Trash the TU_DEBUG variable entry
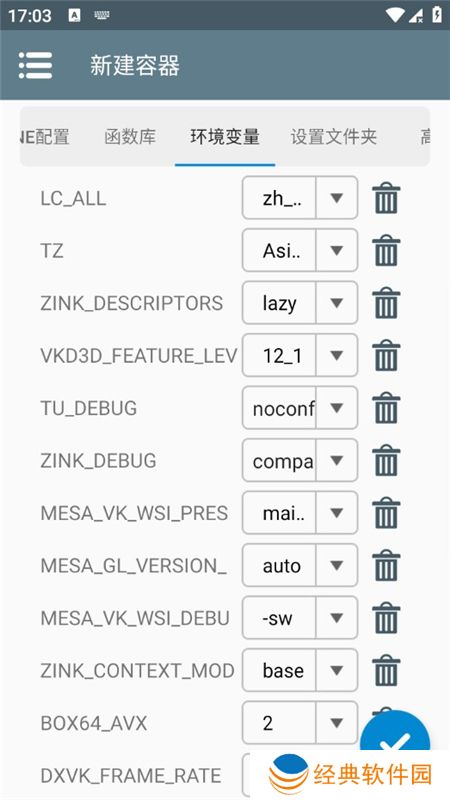Viewport: 450px width, 800px height. 386,408
